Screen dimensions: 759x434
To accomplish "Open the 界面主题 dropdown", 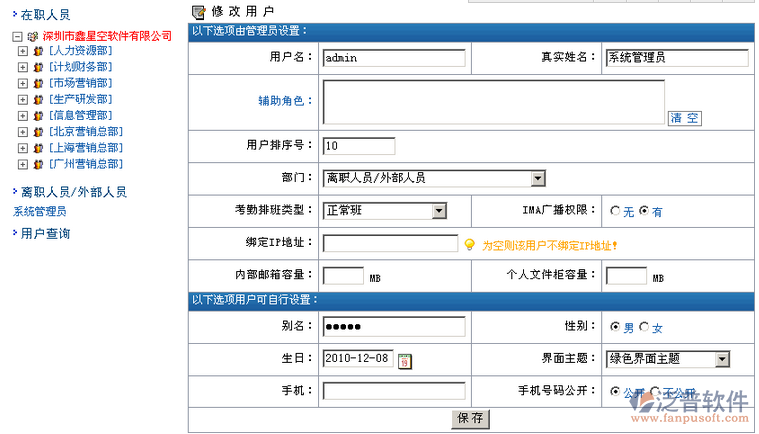I will (722, 359).
